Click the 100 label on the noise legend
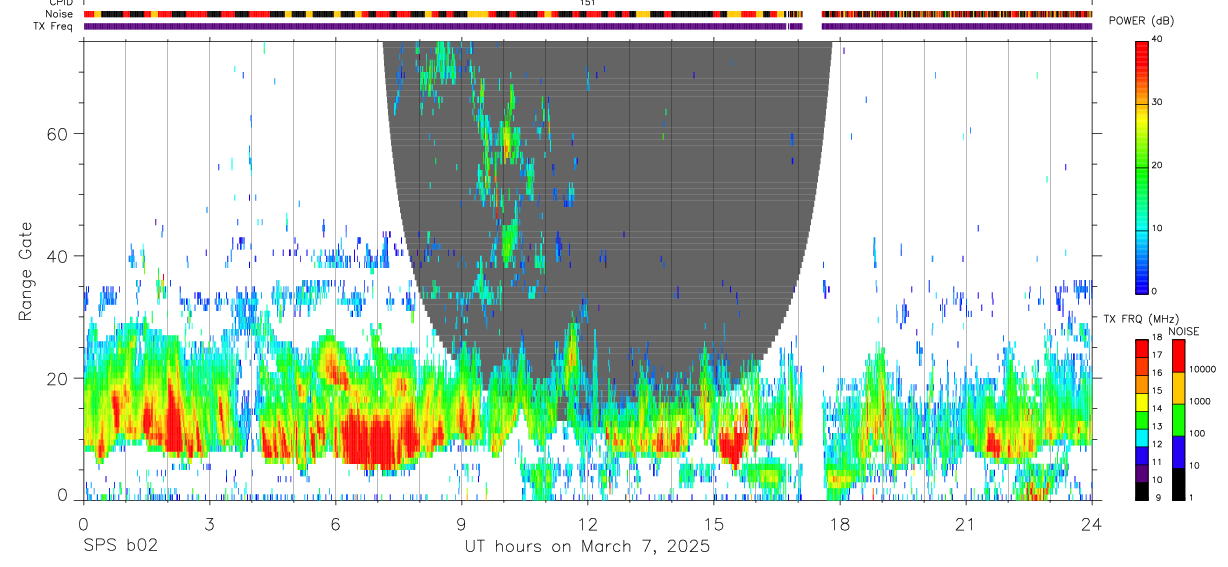 (x=1197, y=433)
